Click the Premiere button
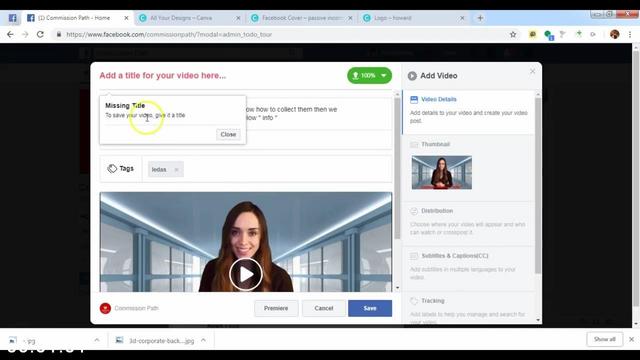The image size is (640, 360). [276, 308]
